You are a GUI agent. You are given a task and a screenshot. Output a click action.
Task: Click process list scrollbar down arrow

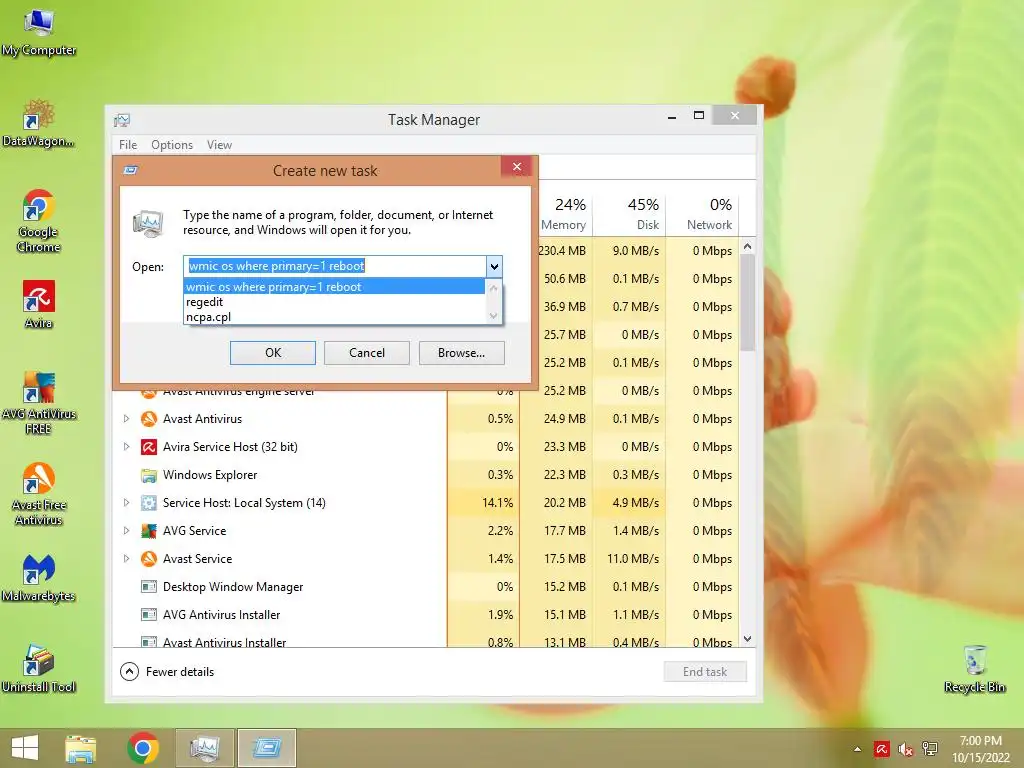748,639
